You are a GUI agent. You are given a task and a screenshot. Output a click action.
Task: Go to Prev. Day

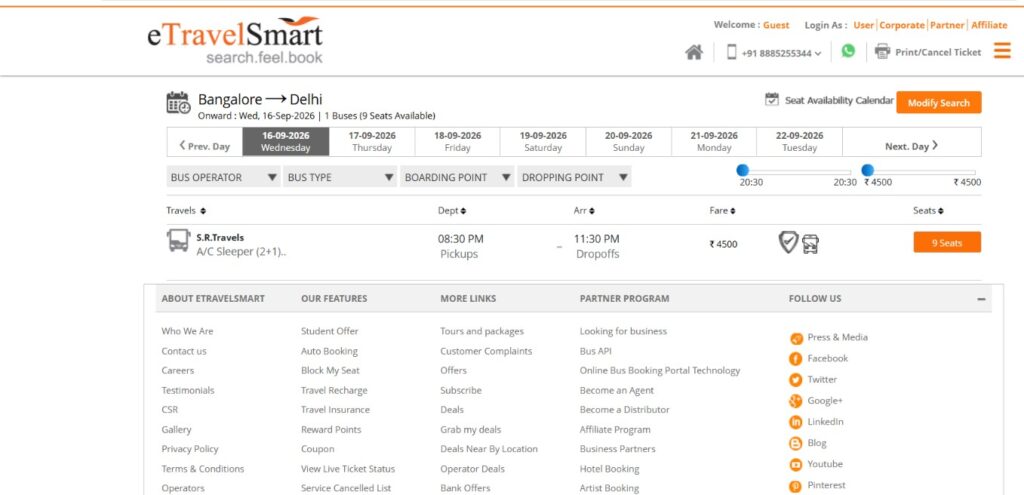tap(204, 146)
